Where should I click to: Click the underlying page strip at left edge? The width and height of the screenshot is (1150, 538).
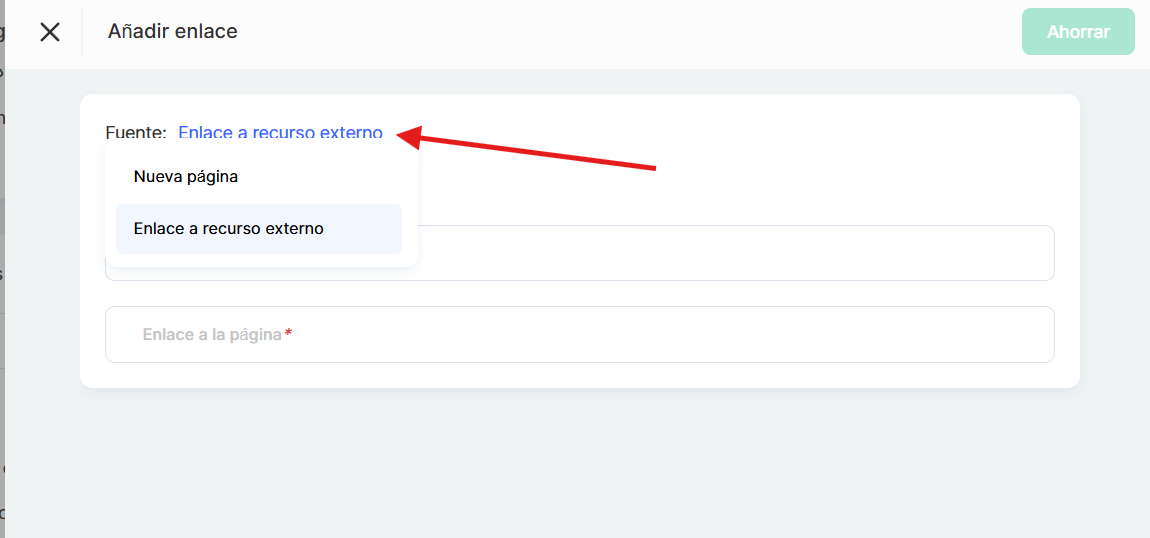2,300
